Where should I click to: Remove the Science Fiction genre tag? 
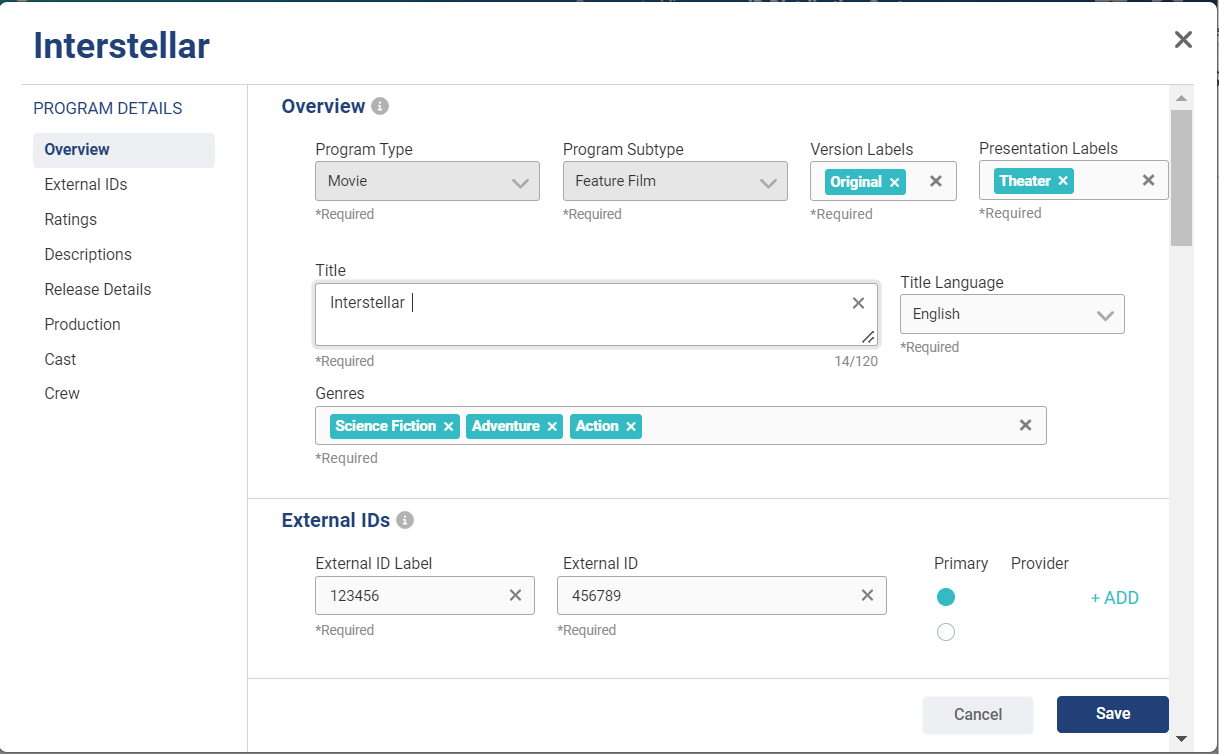click(449, 426)
